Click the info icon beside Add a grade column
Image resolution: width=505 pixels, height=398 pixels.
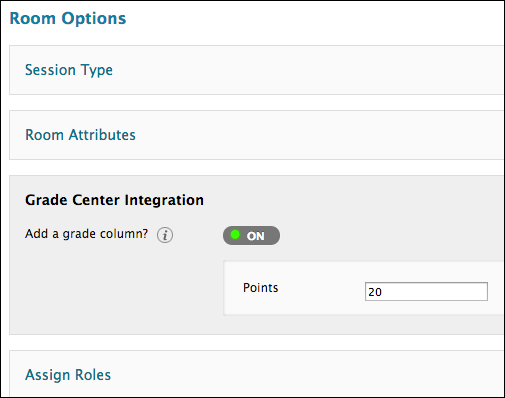click(x=165, y=235)
